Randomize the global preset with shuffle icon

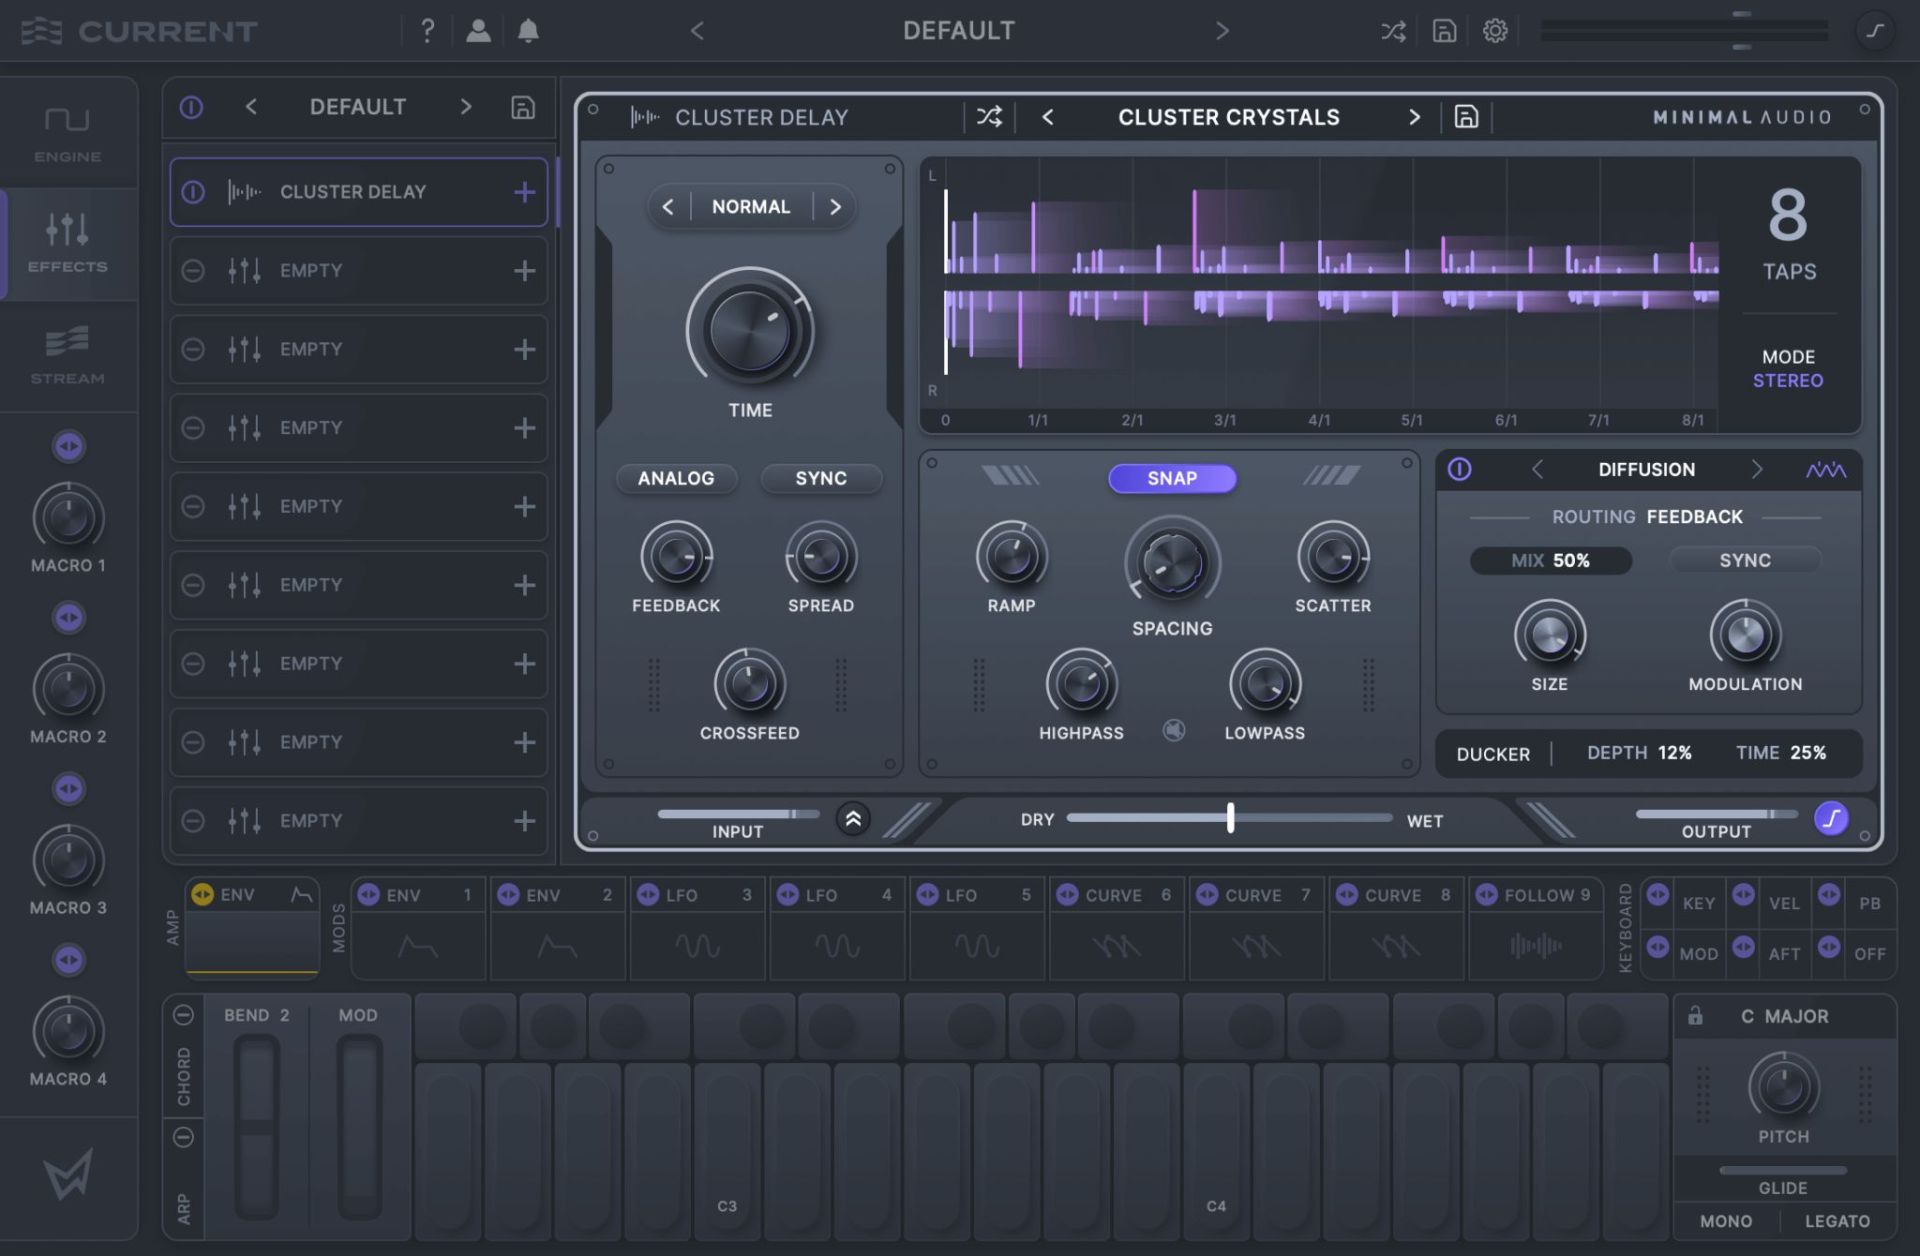(x=1393, y=31)
